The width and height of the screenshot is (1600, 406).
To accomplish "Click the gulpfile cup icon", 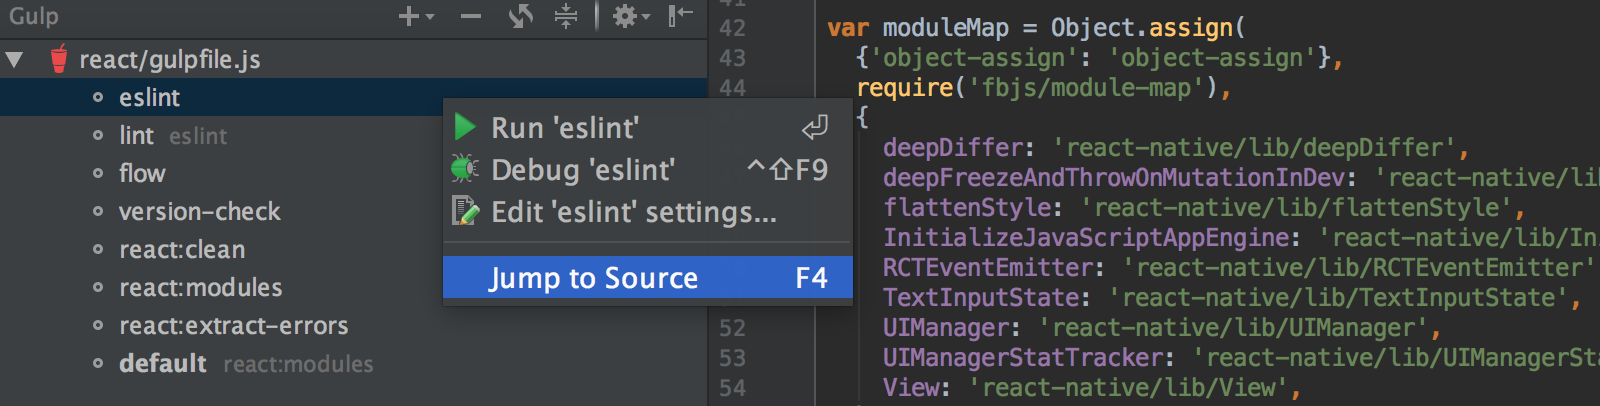I will [59, 59].
